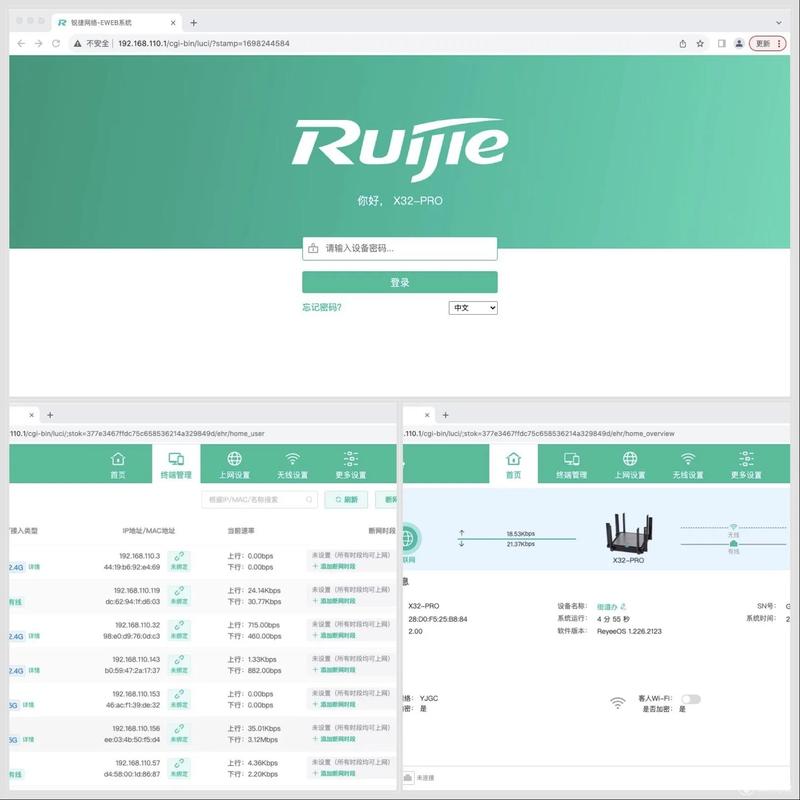800x800 pixels.
Task: Add offline period for 192.168.110.57
Action: click(x=334, y=773)
